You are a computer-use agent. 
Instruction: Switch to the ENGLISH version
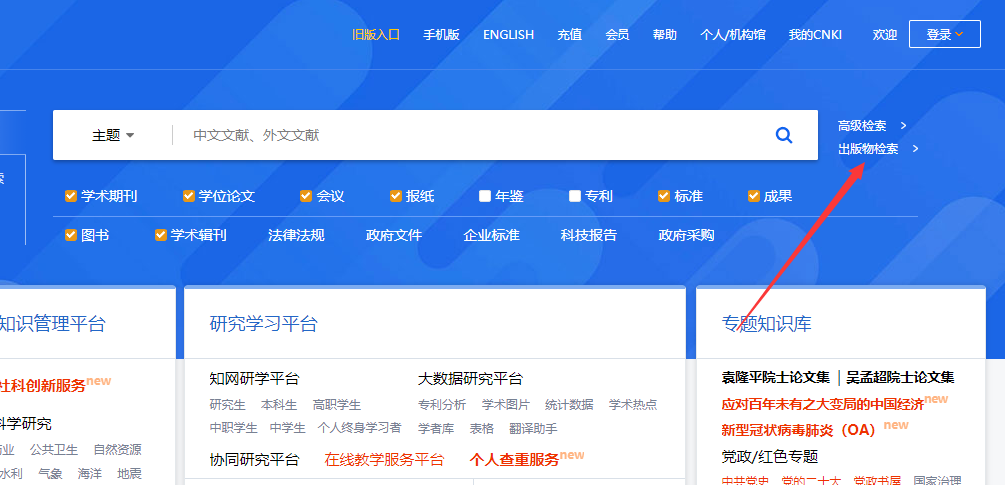[508, 35]
